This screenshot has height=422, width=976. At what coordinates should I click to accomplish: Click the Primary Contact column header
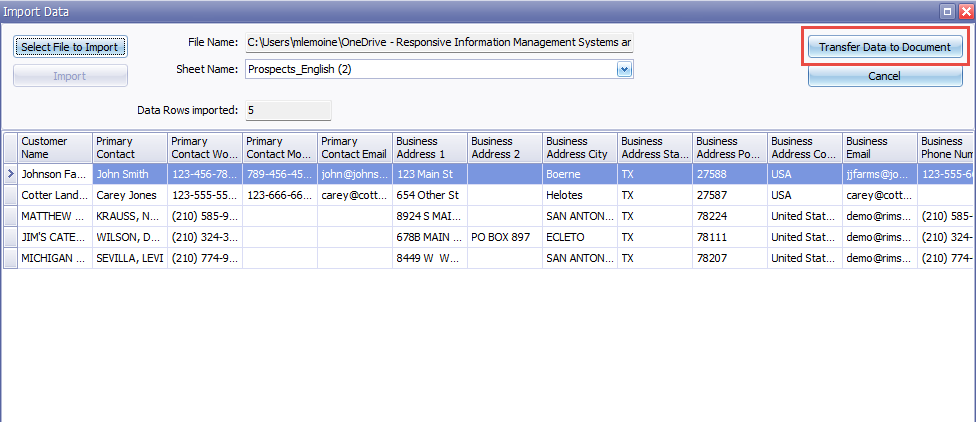click(x=129, y=148)
